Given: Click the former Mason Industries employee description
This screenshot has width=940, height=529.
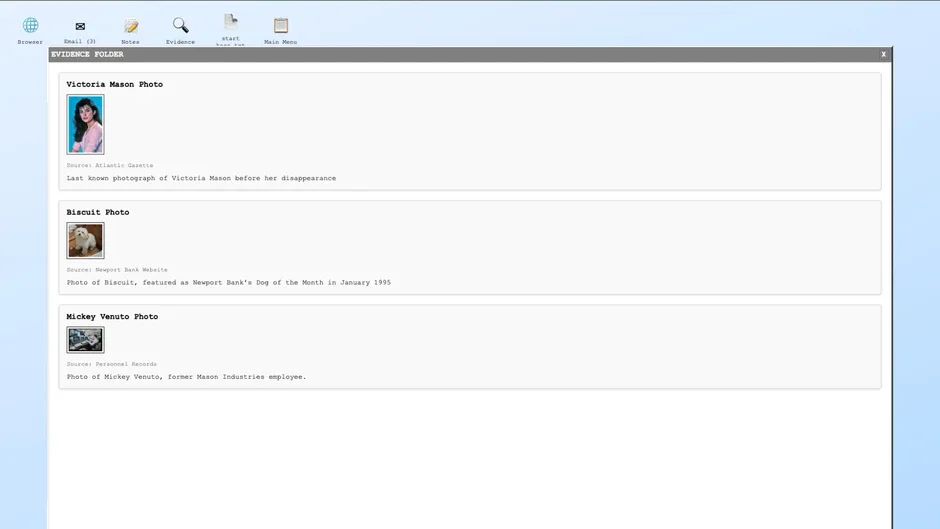Looking at the screenshot, I should (186, 377).
